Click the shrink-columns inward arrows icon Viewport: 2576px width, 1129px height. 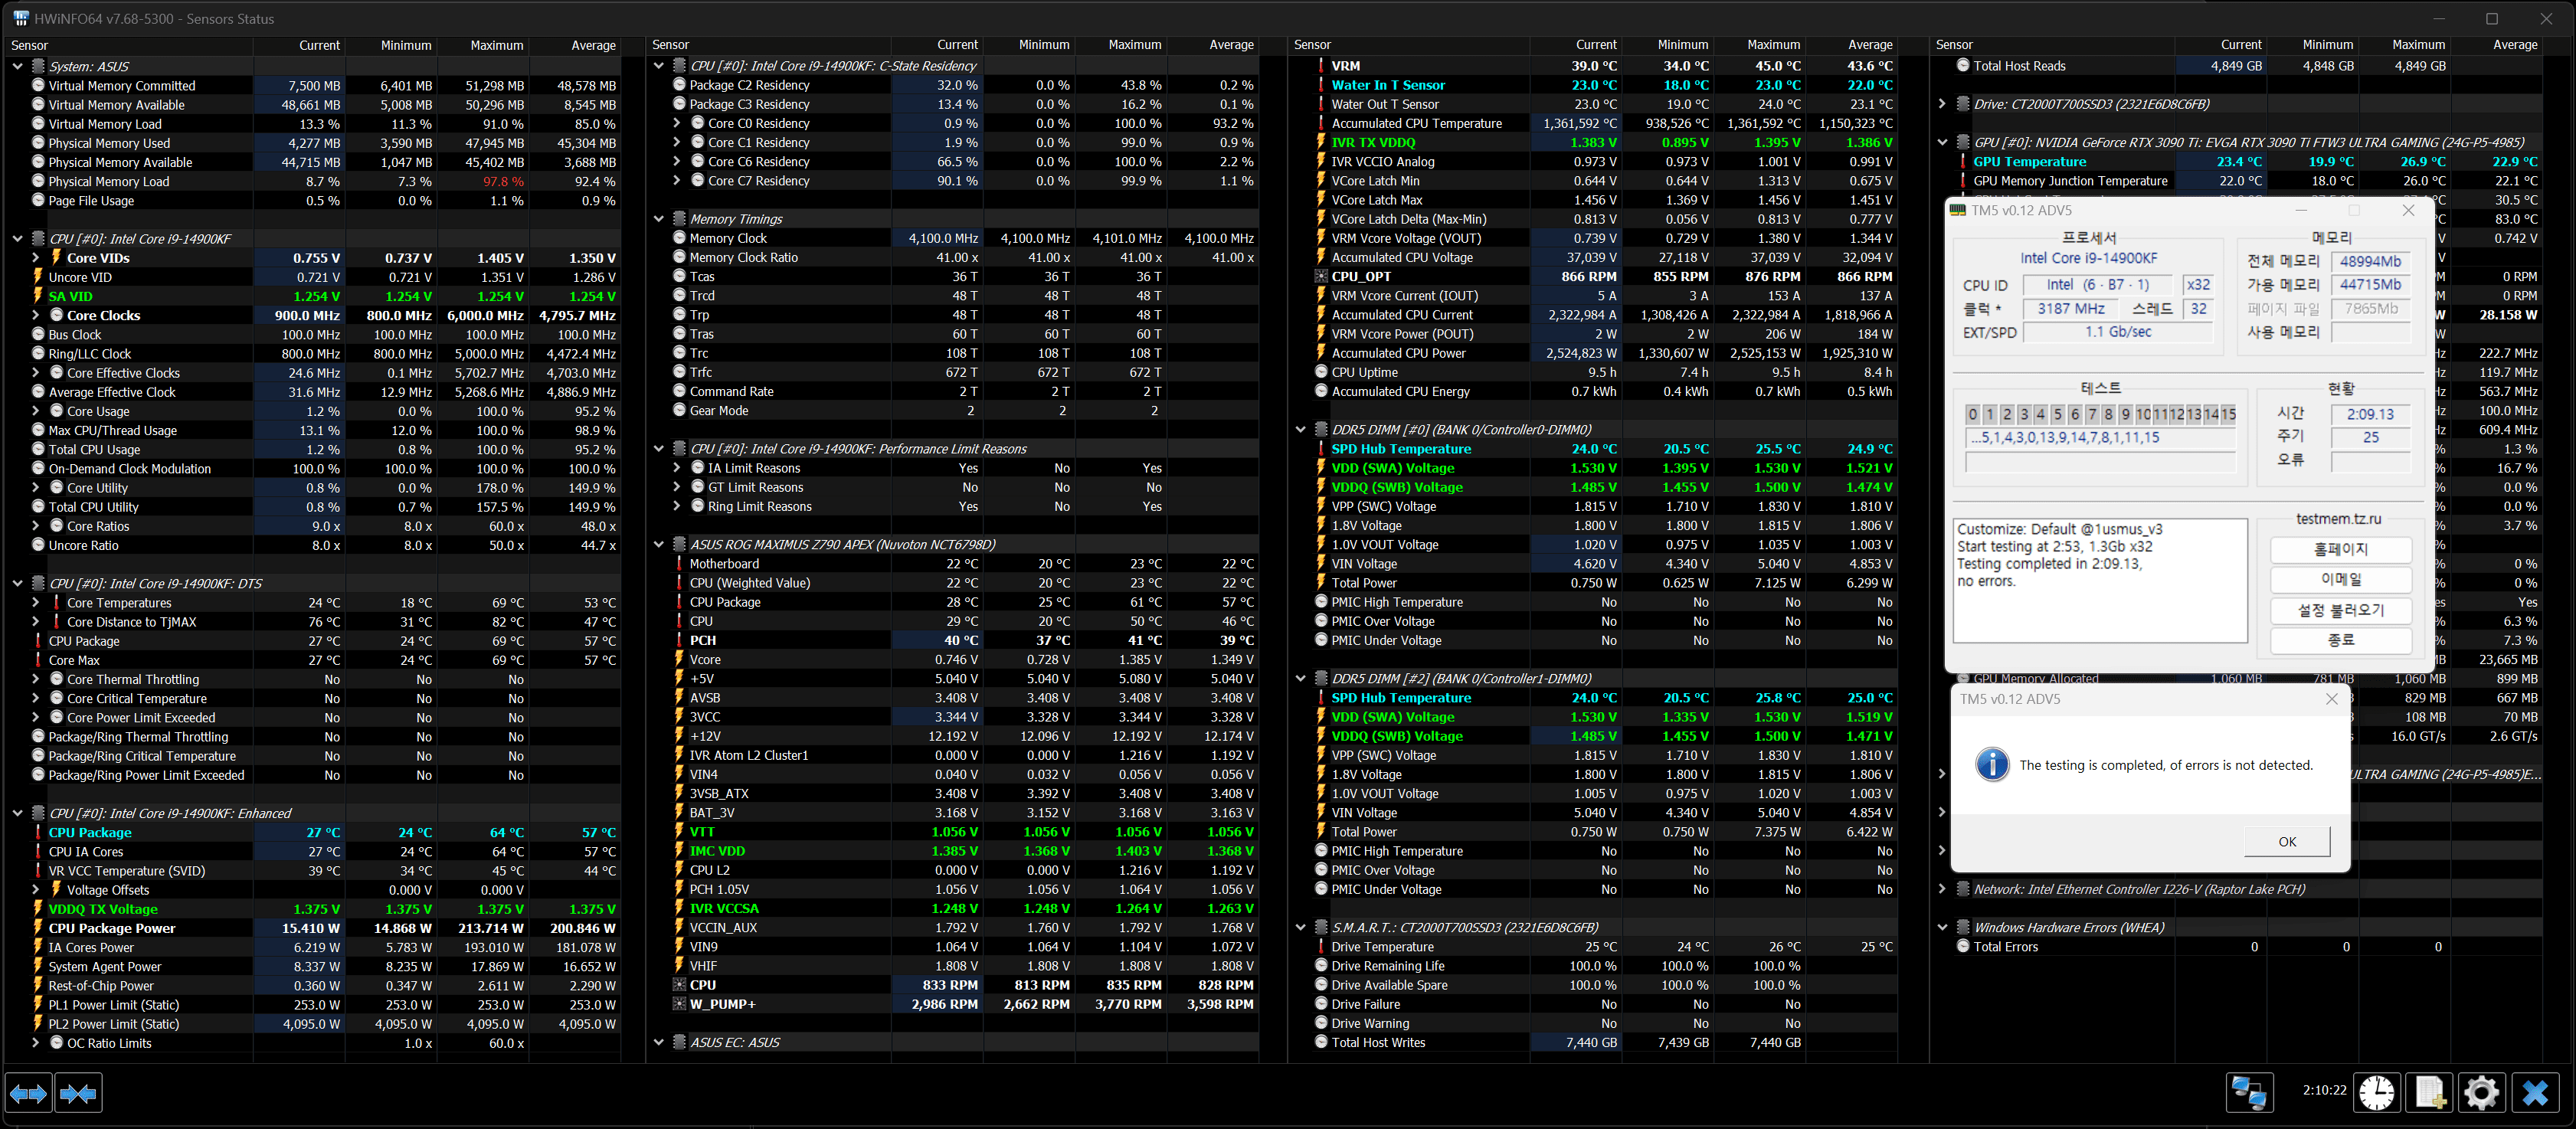[x=79, y=1093]
